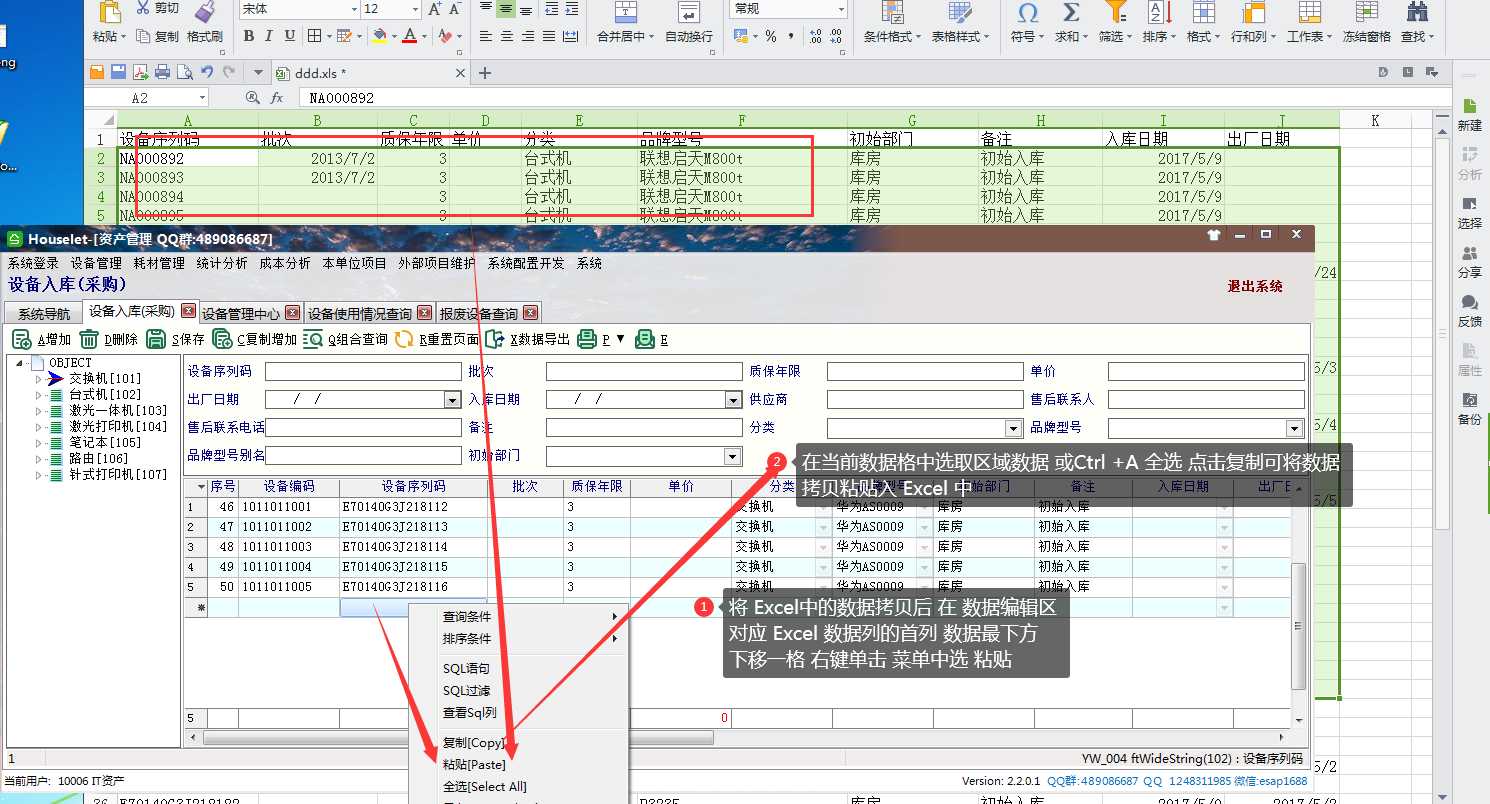
Task: Toggle left horizontal alignment in WPS ribbon
Action: click(486, 36)
